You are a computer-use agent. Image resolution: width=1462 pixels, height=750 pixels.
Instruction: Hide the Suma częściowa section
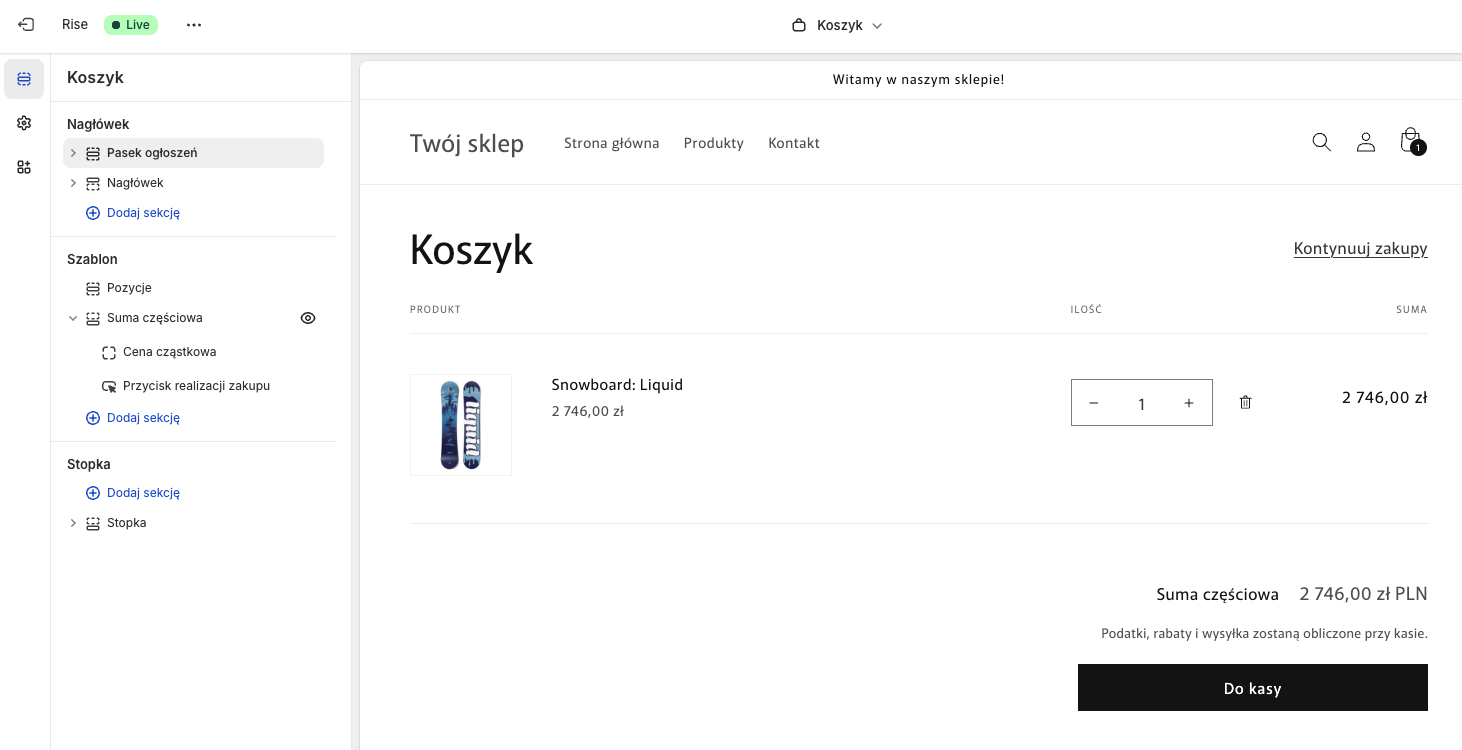coord(308,318)
